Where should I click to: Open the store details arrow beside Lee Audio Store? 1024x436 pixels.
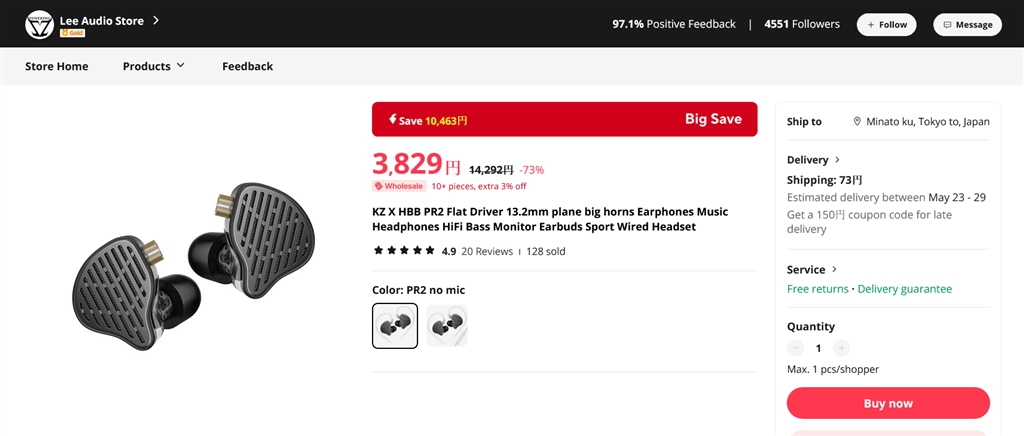pyautogui.click(x=156, y=20)
